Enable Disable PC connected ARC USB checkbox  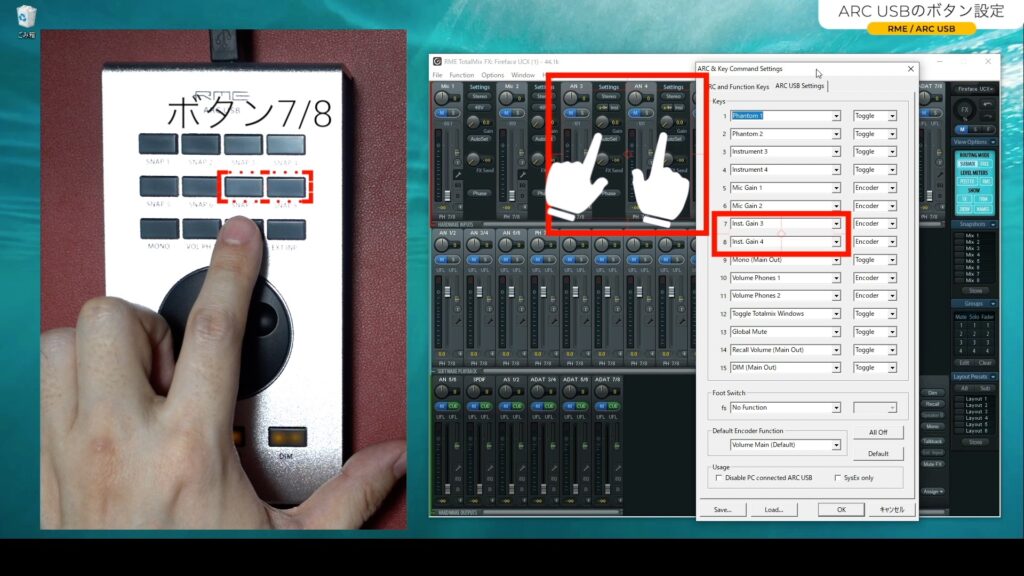coord(719,478)
